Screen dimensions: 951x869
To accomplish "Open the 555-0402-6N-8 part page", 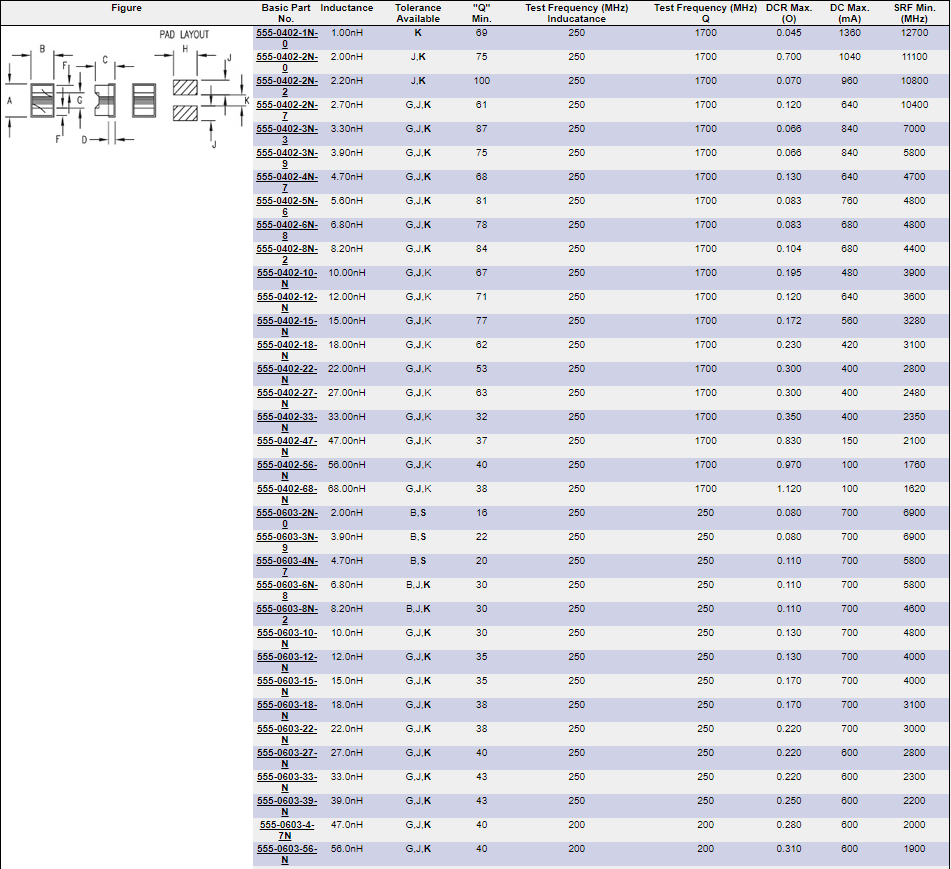I will [286, 225].
